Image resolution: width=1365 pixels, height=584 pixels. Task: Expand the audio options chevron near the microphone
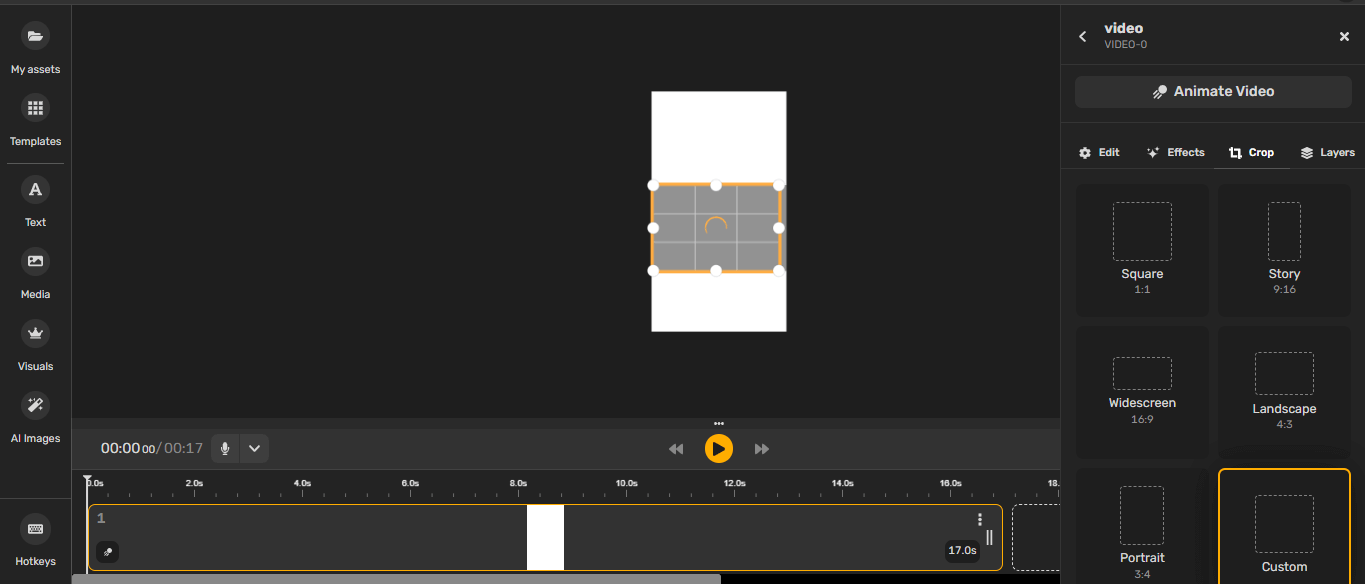click(x=253, y=448)
